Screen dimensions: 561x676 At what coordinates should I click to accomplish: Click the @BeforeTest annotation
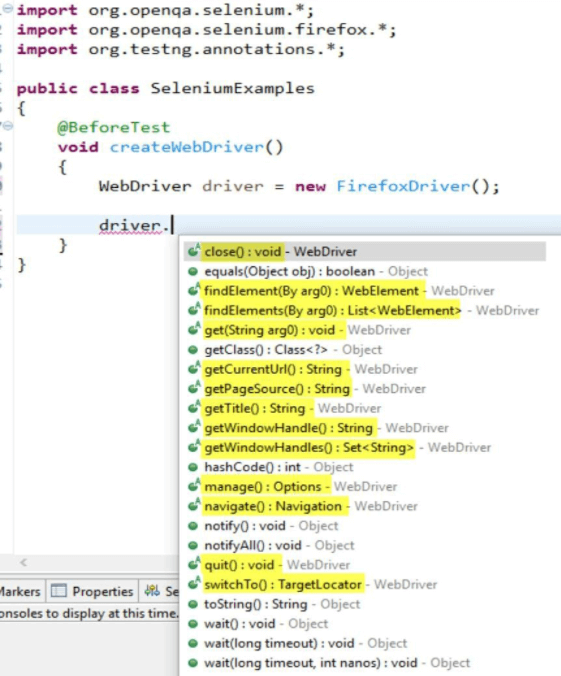point(114,127)
